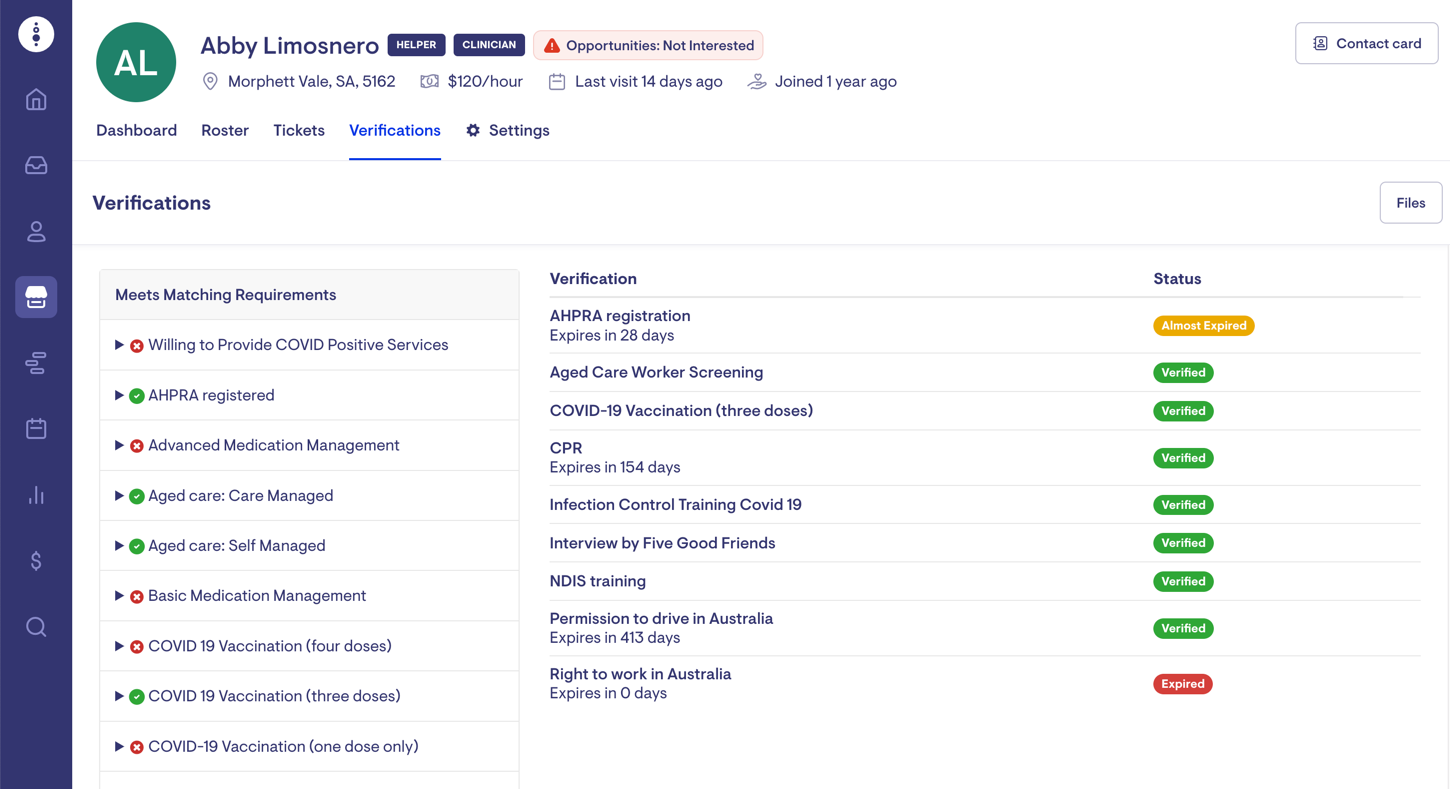Image resolution: width=1450 pixels, height=789 pixels.
Task: Click the Almost Expired status badge
Action: coord(1203,326)
